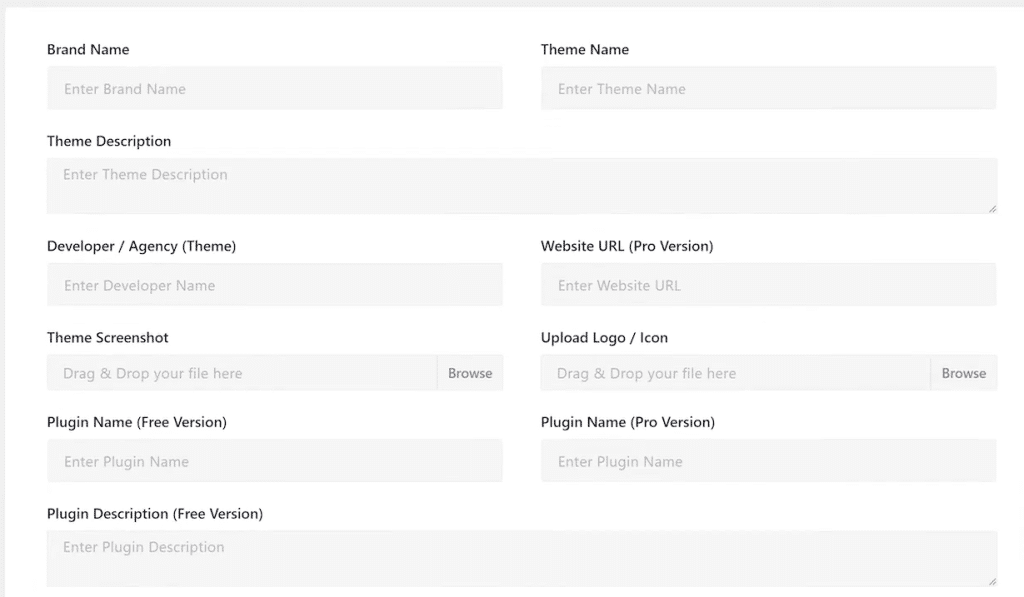Click the "Website URL (Pro Version)" label
The width and height of the screenshot is (1024, 597).
[627, 246]
